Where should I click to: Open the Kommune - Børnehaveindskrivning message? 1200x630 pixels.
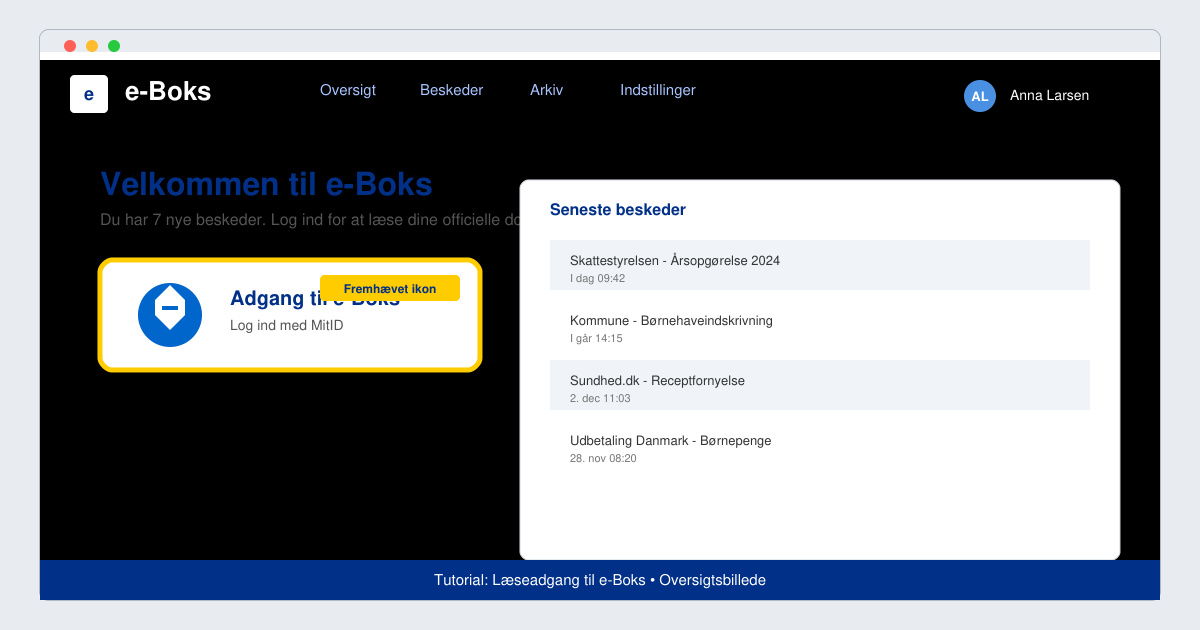[x=820, y=325]
